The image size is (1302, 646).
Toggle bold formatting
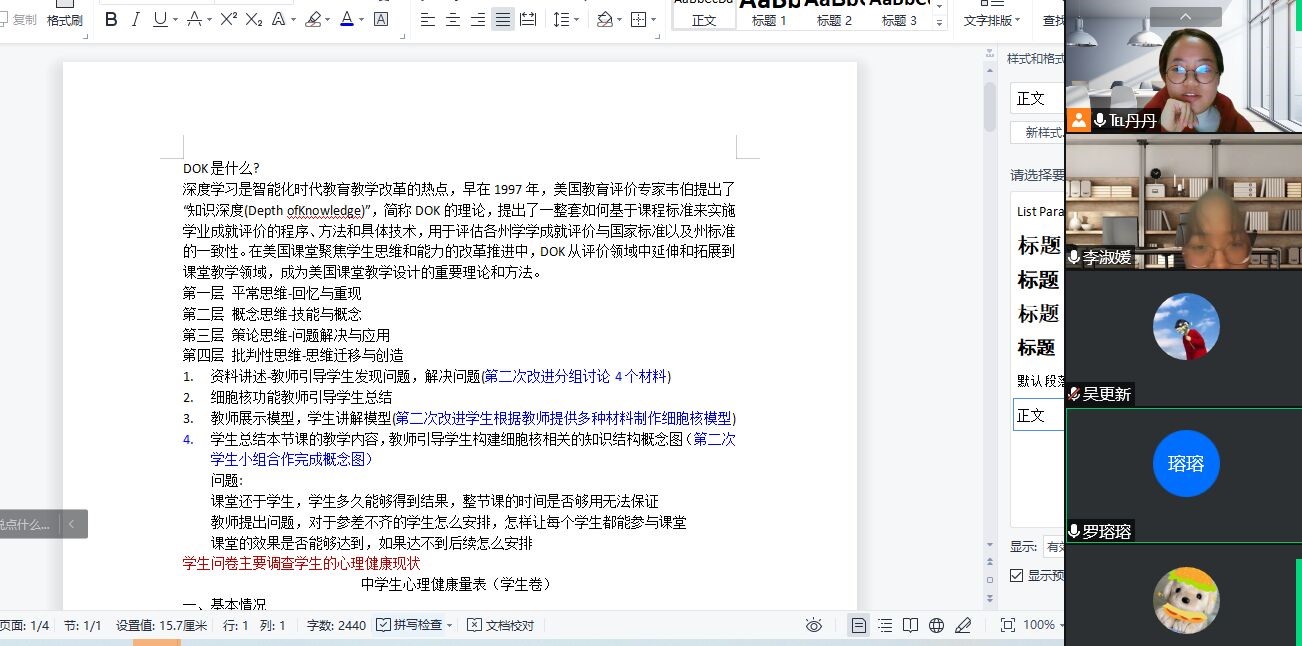111,19
